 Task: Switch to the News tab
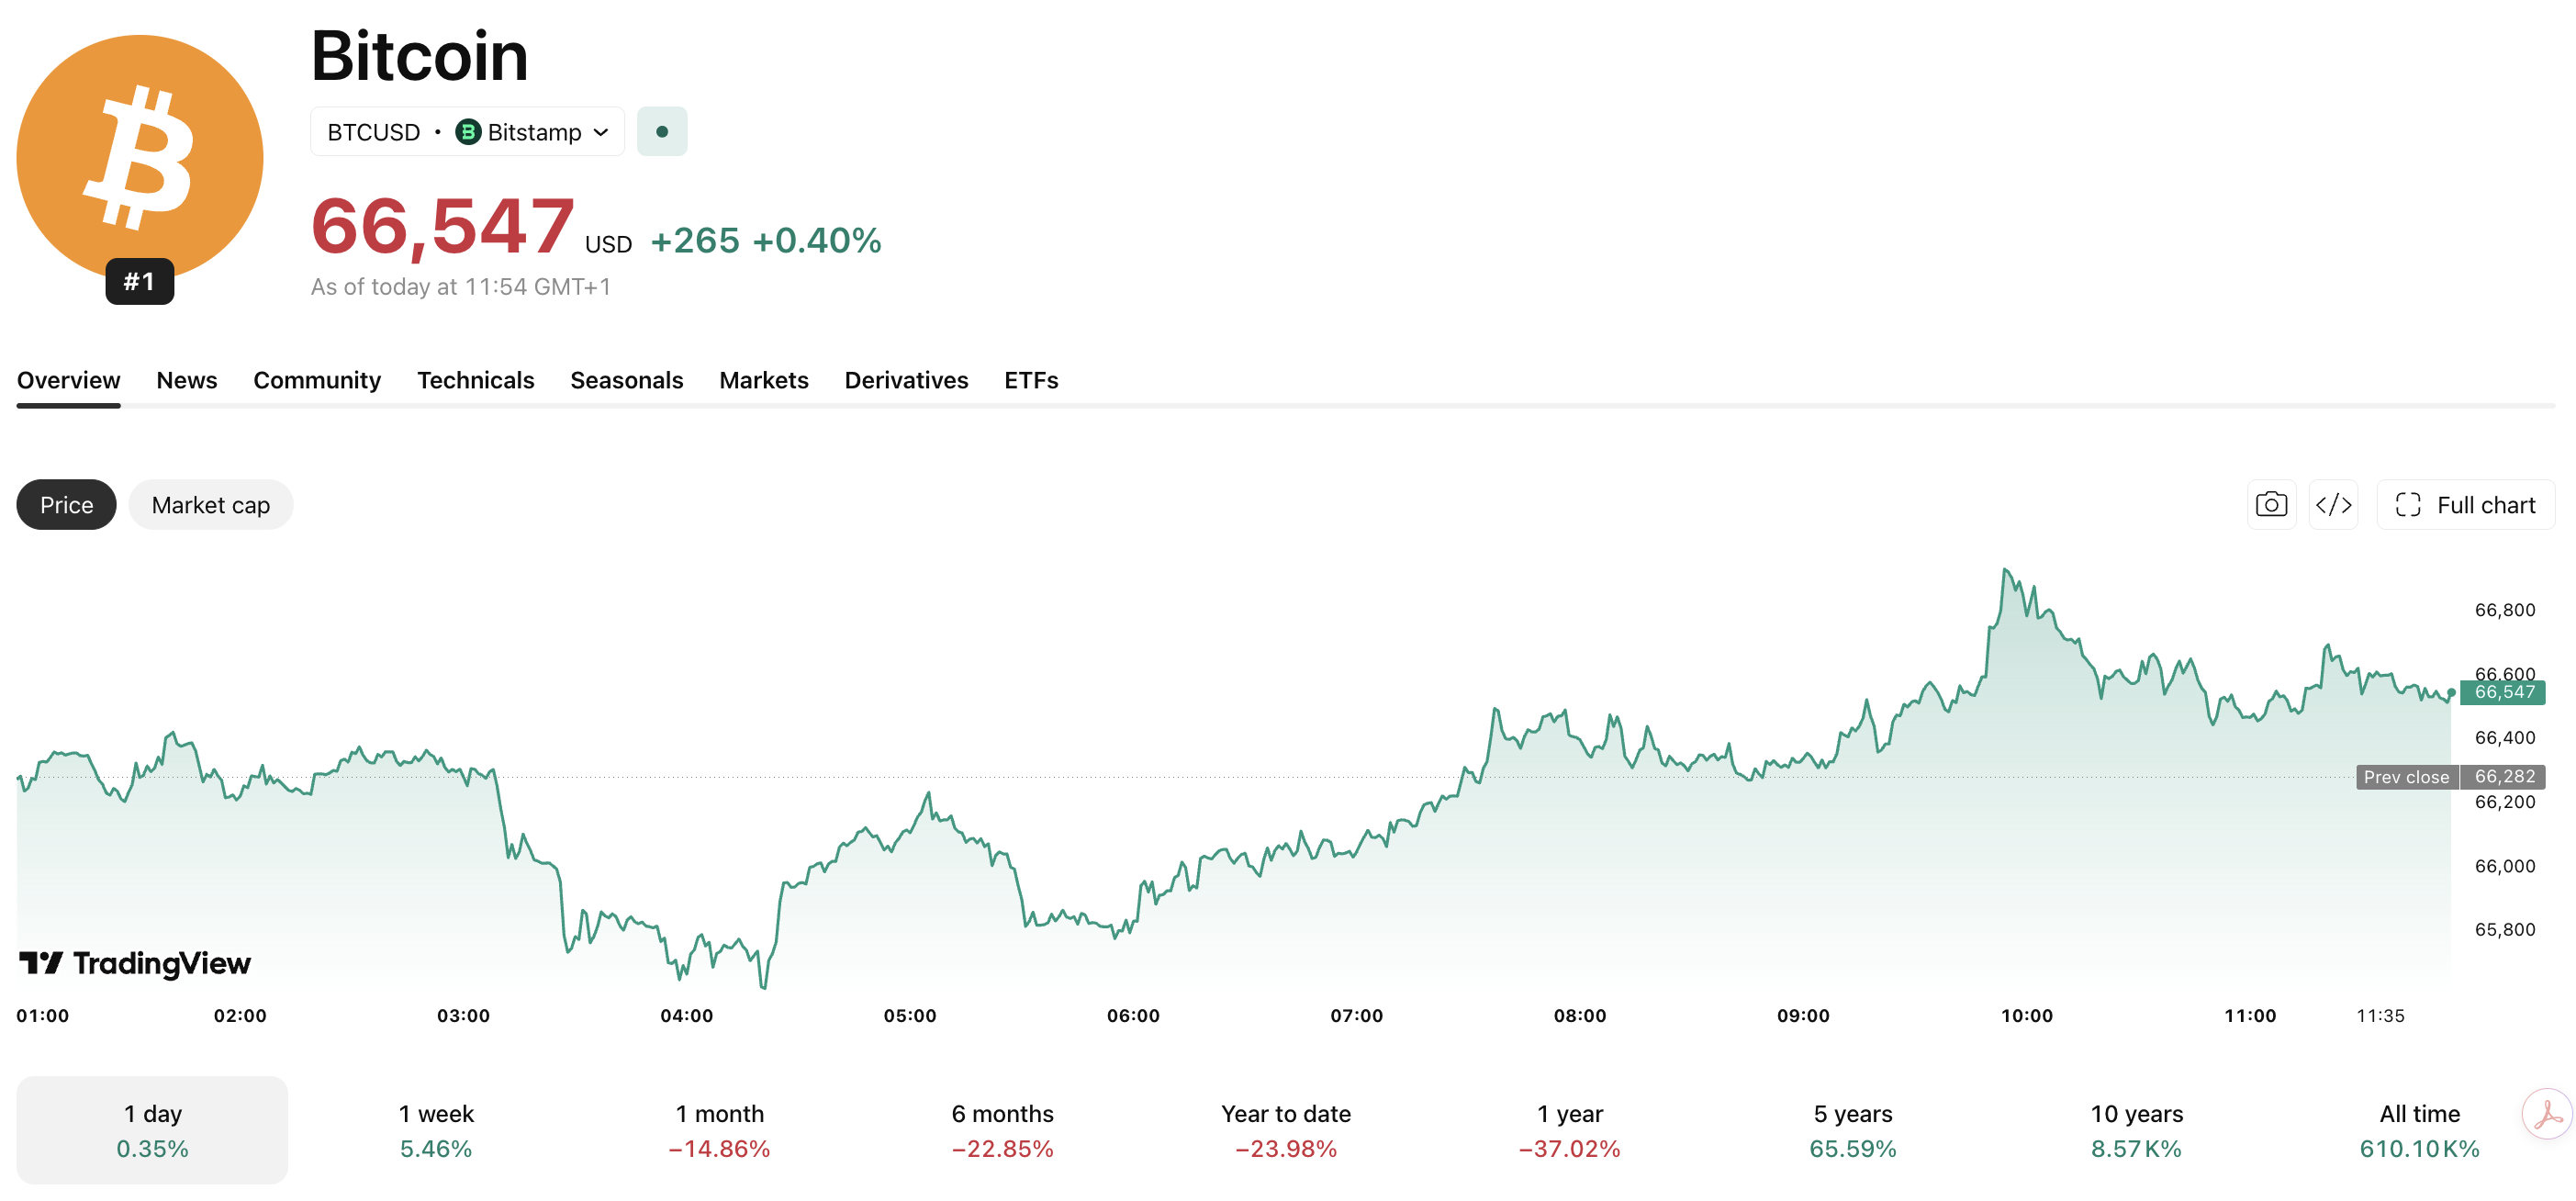pos(187,380)
